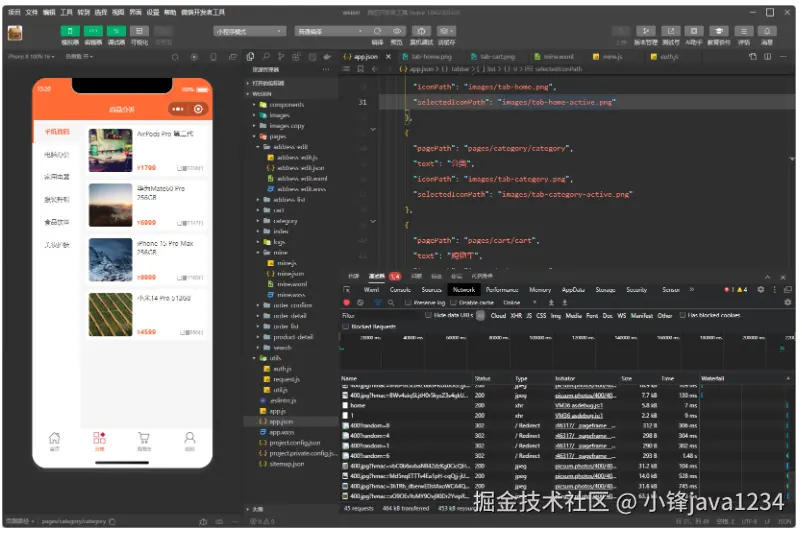This screenshot has width=802, height=533.
Task: Enable the Disable cache checkbox
Action: (x=453, y=302)
